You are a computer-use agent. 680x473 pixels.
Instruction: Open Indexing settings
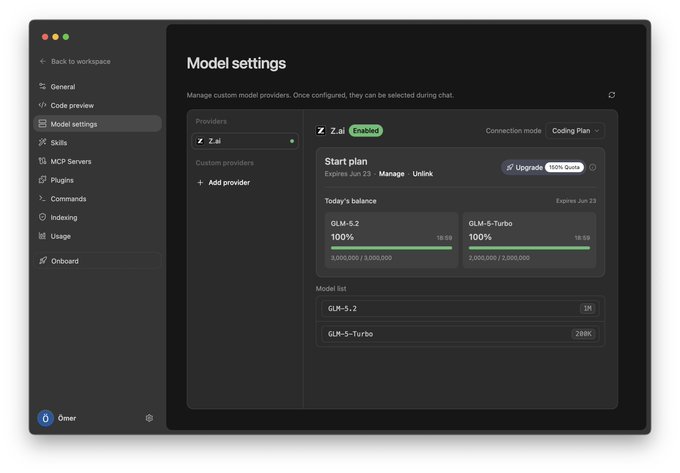pyautogui.click(x=97, y=217)
